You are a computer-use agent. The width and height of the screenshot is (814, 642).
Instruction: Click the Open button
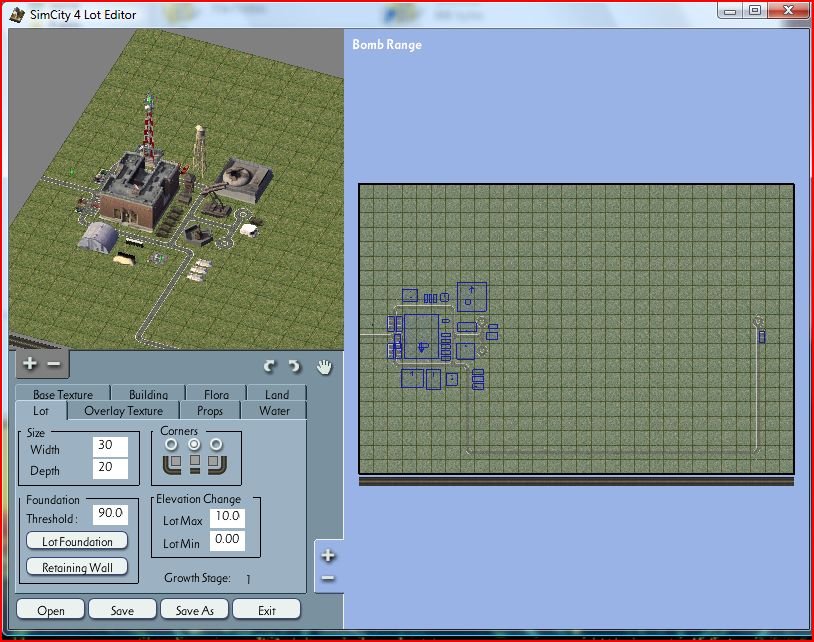pos(50,610)
